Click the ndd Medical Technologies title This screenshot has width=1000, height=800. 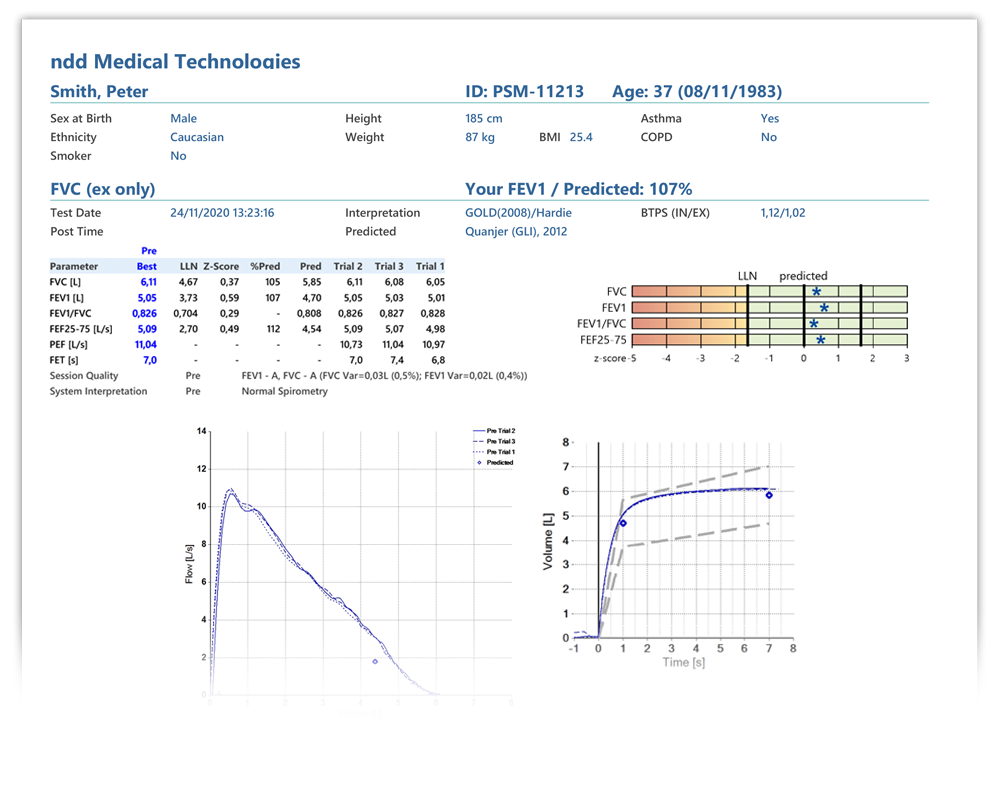tap(175, 62)
